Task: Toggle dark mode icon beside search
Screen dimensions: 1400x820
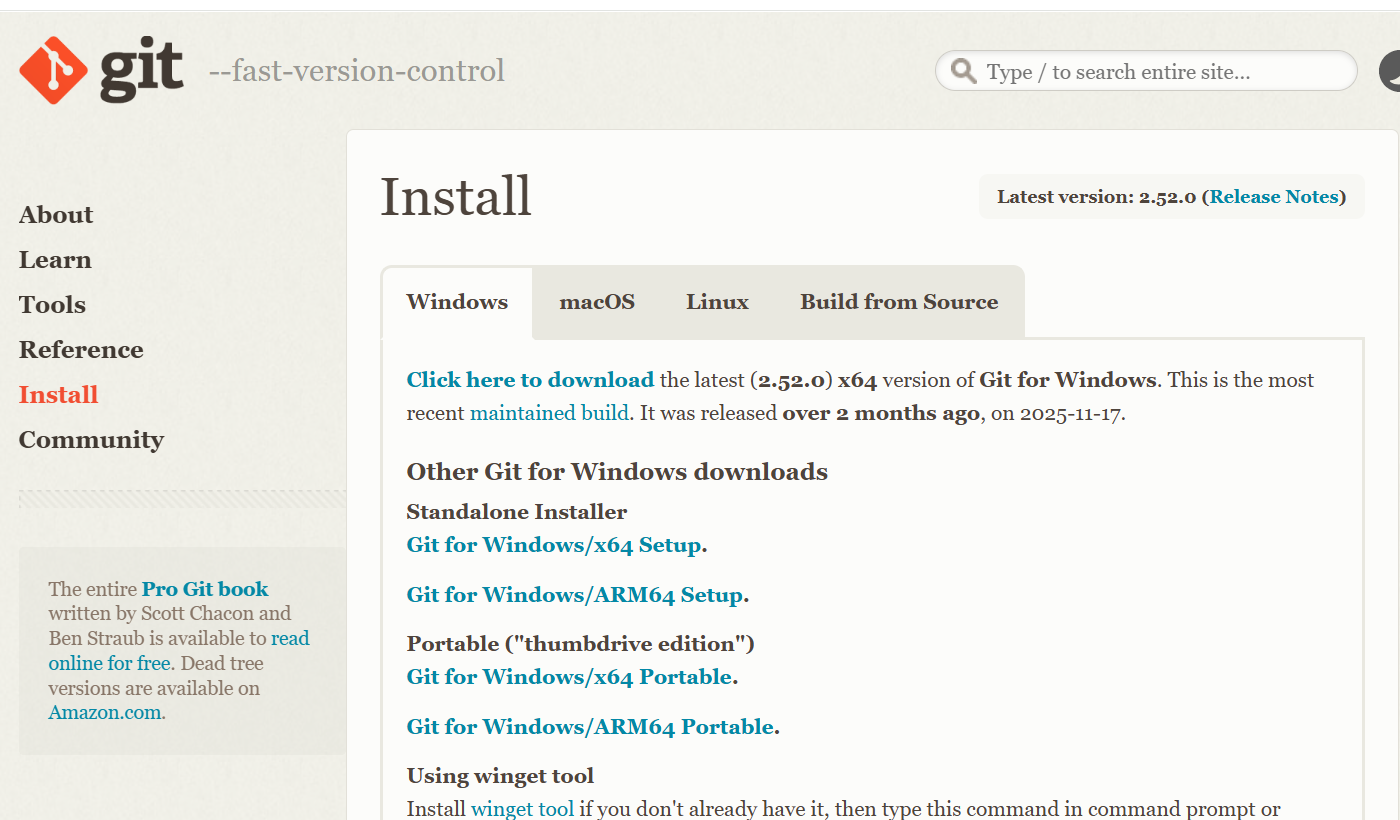Action: pos(1390,71)
